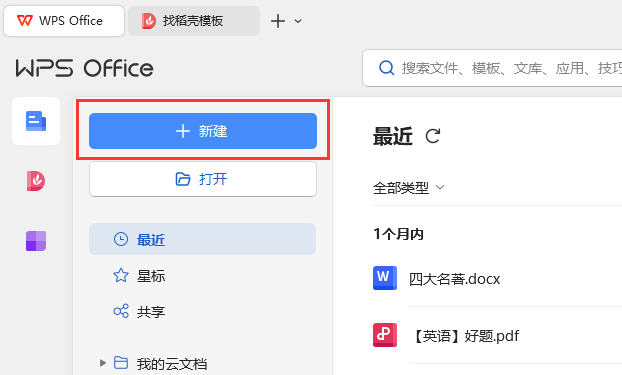622x375 pixels.
Task: Switch to the 找稻壳模板 tab
Action: [194, 21]
